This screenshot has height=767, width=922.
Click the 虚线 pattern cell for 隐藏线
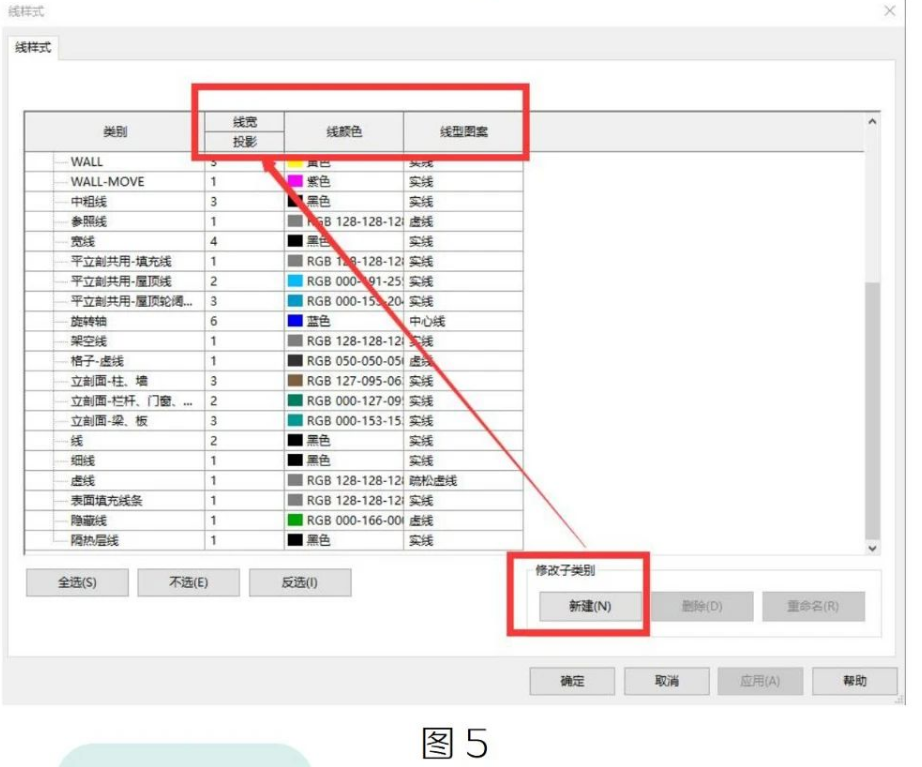coord(463,521)
